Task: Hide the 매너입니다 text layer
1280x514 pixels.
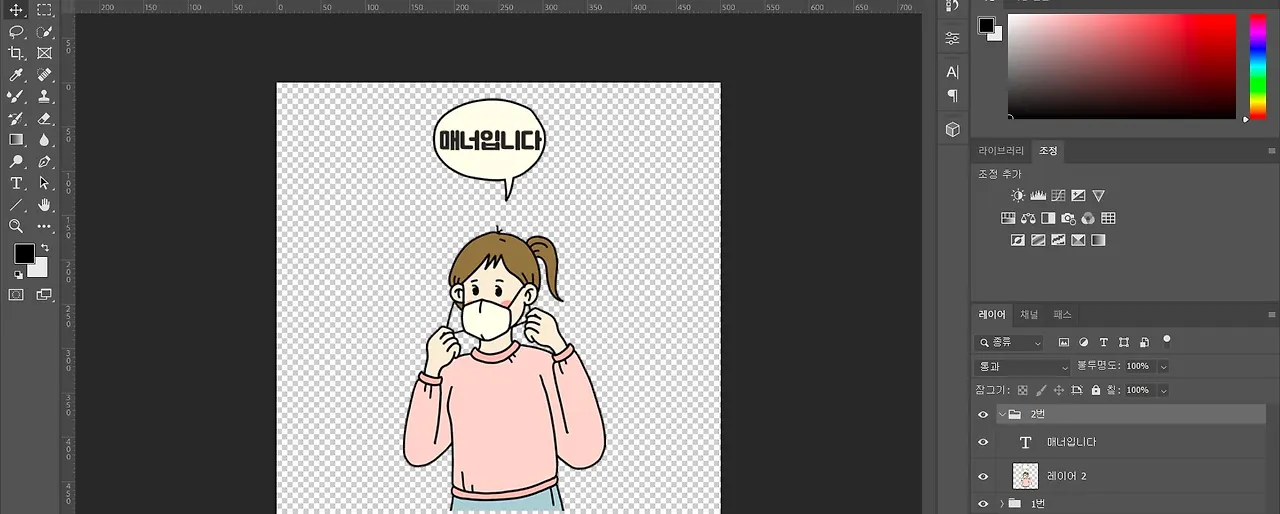Action: pos(983,442)
